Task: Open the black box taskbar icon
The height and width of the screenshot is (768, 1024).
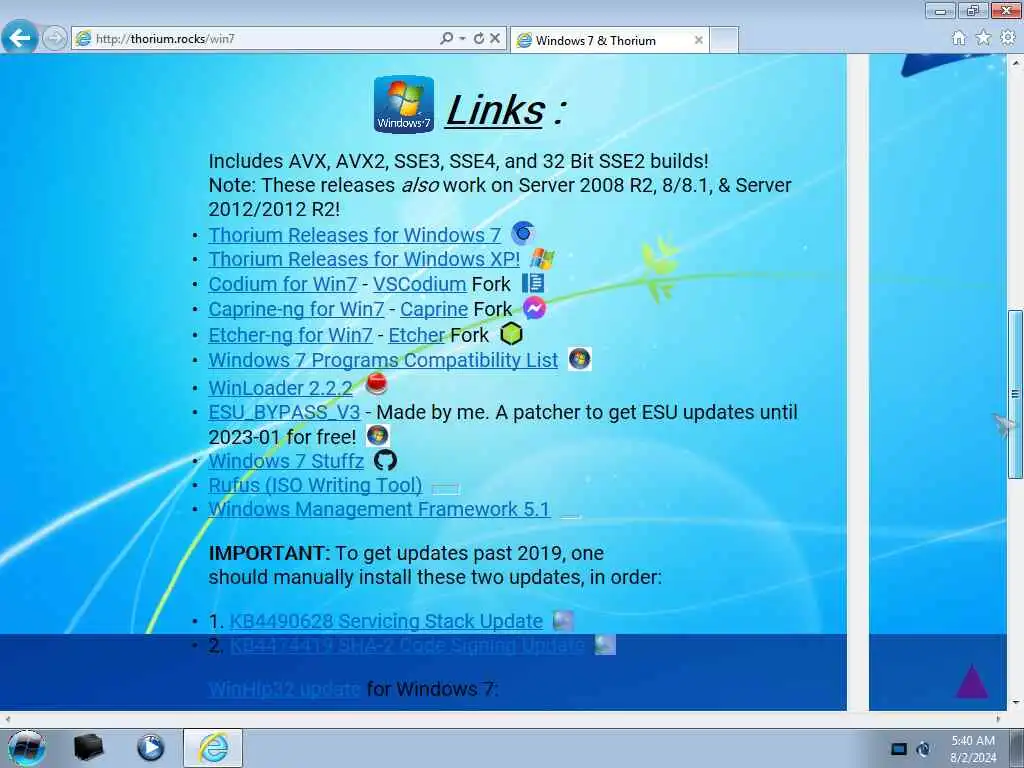Action: (88, 748)
